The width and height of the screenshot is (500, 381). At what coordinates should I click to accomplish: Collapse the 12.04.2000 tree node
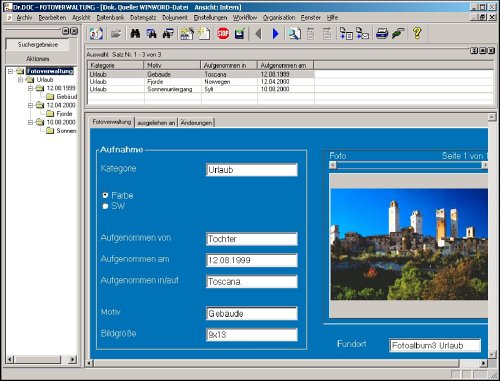(30, 105)
